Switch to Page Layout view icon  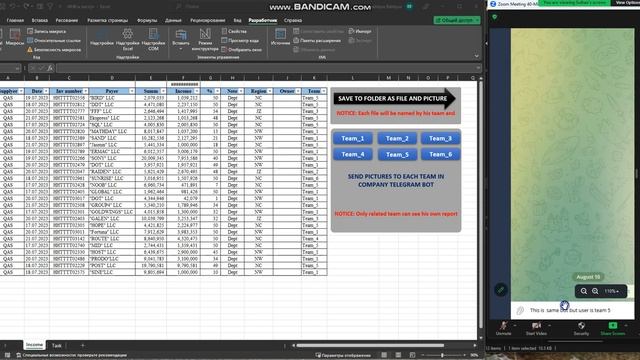(x=398, y=355)
